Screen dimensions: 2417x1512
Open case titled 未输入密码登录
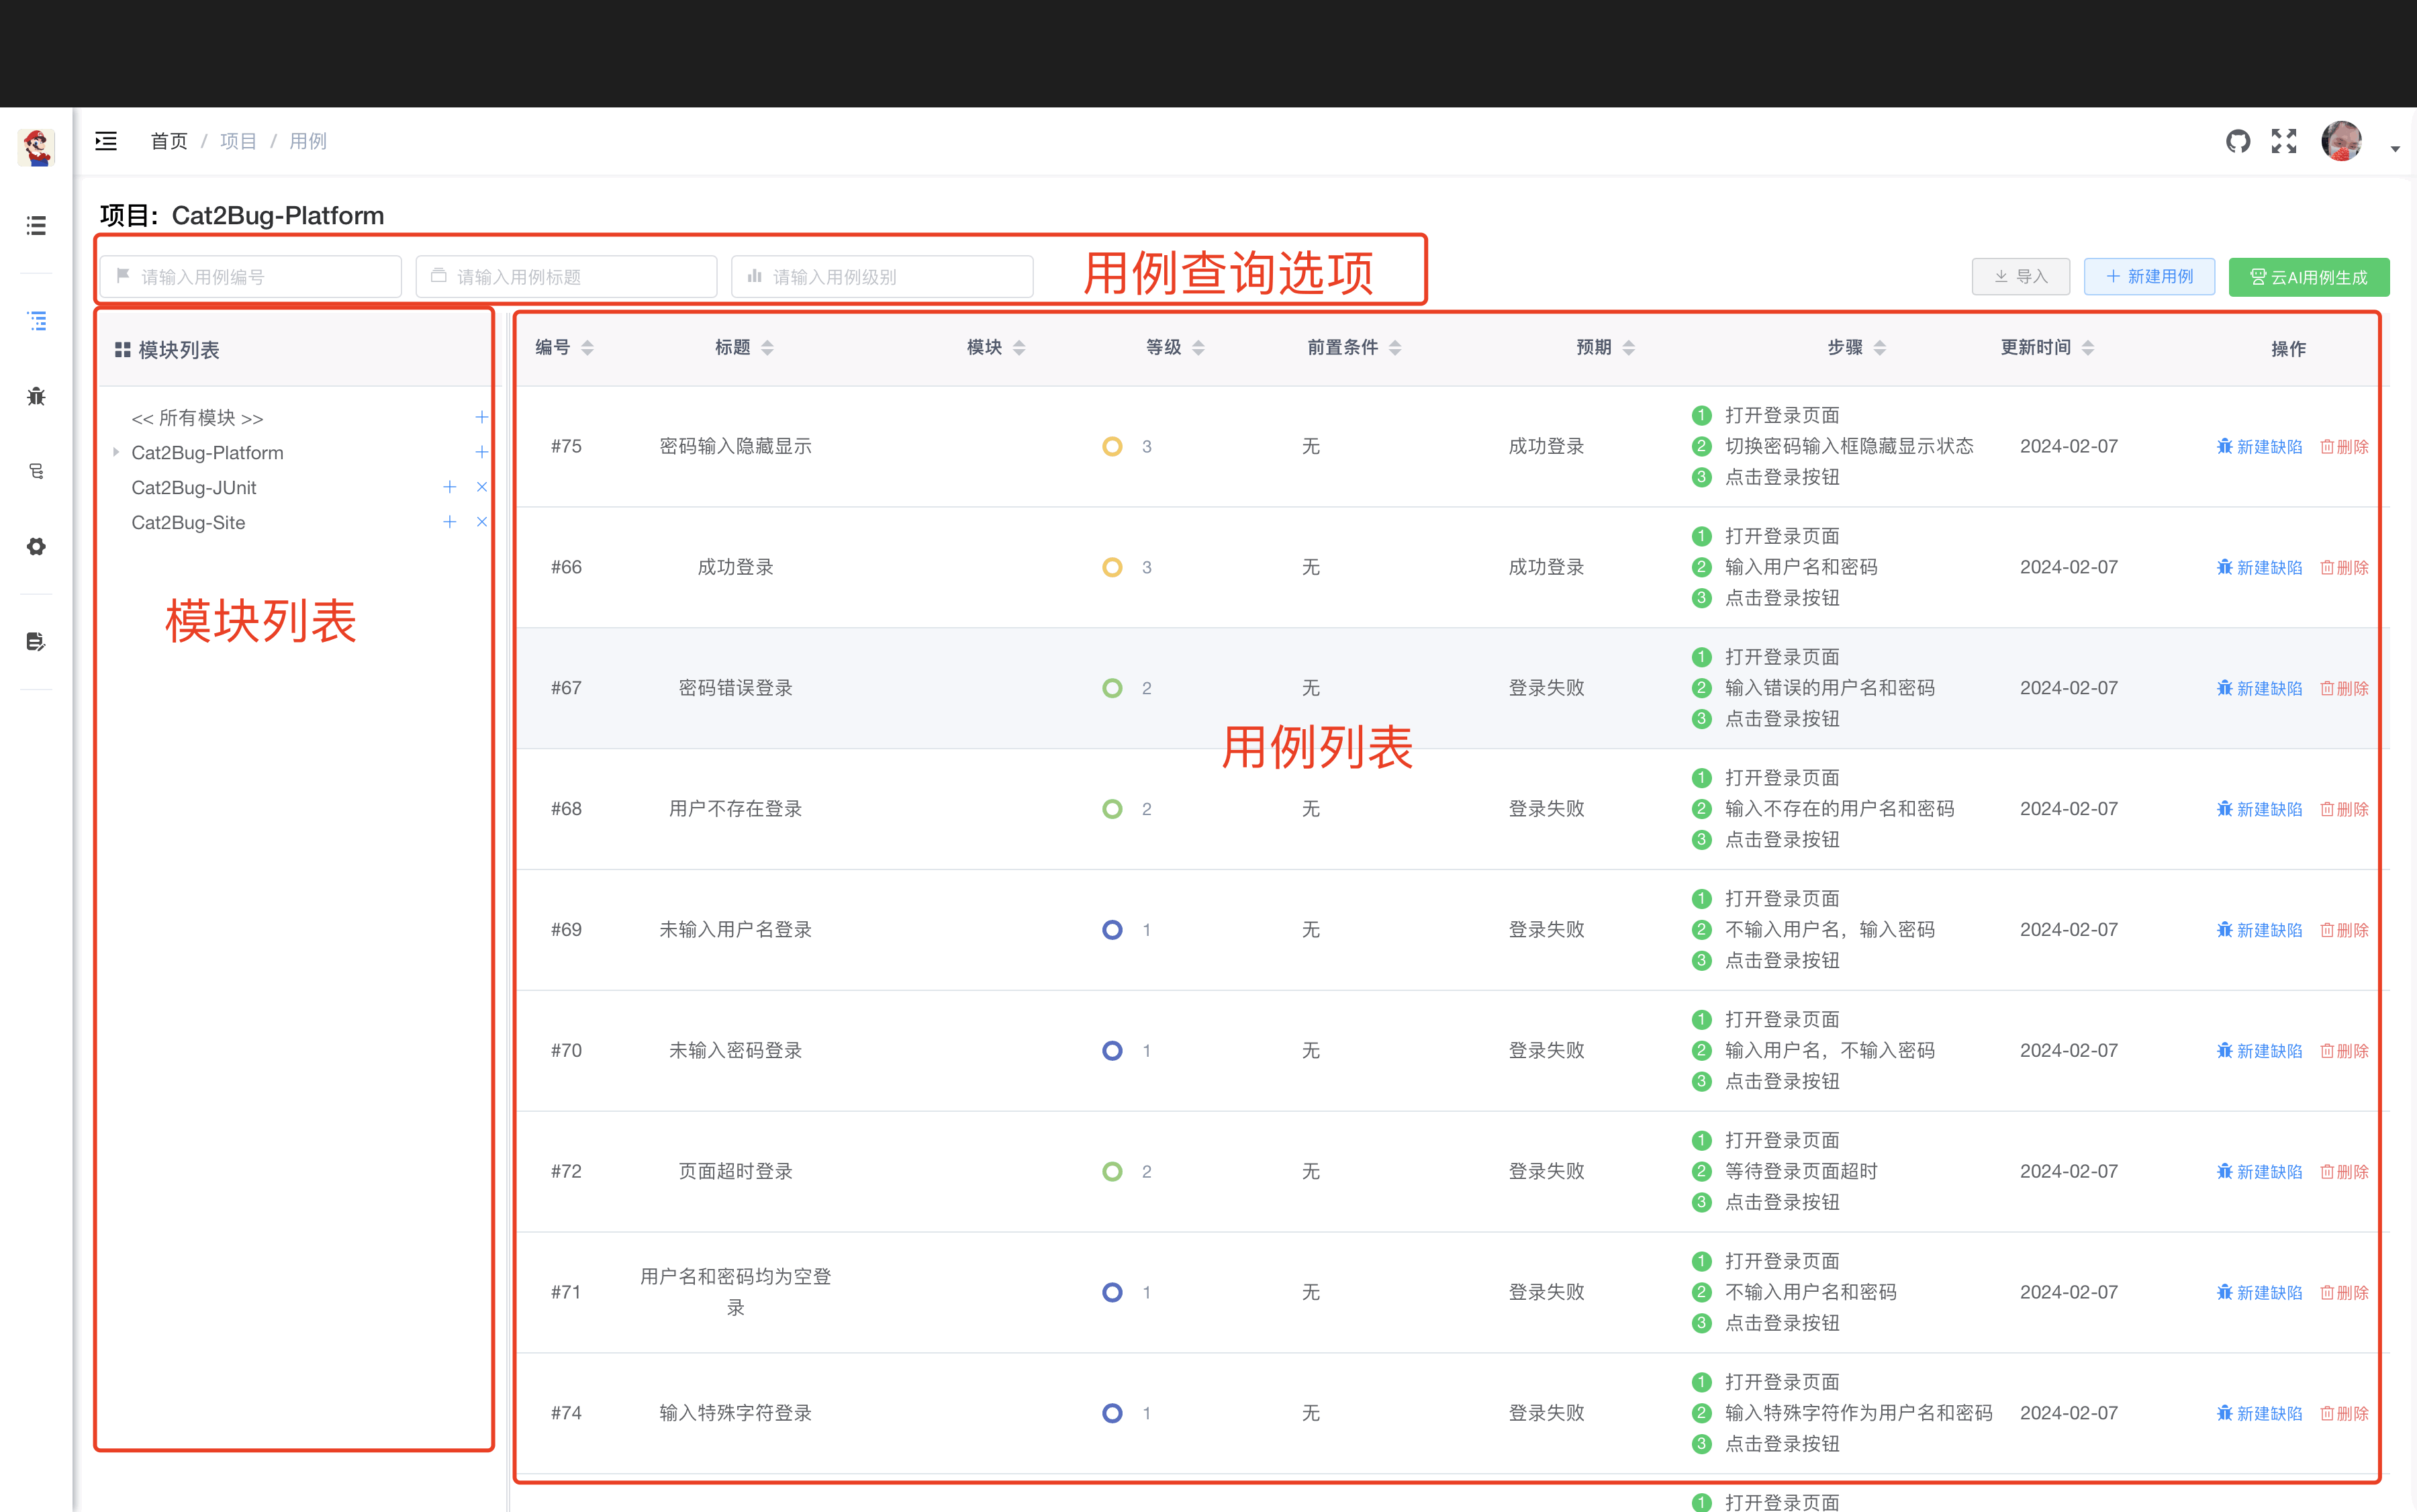coord(735,1051)
